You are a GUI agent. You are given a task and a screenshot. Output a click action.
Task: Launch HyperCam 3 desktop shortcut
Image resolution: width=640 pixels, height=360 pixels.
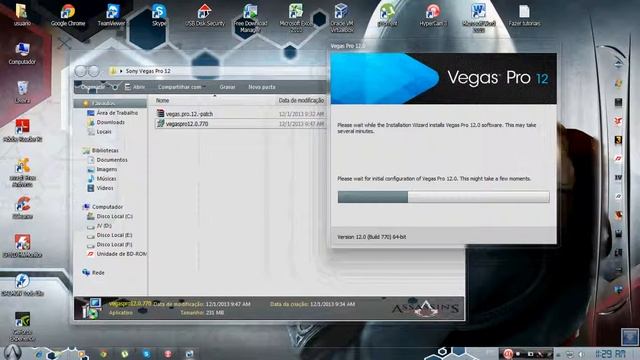point(433,15)
